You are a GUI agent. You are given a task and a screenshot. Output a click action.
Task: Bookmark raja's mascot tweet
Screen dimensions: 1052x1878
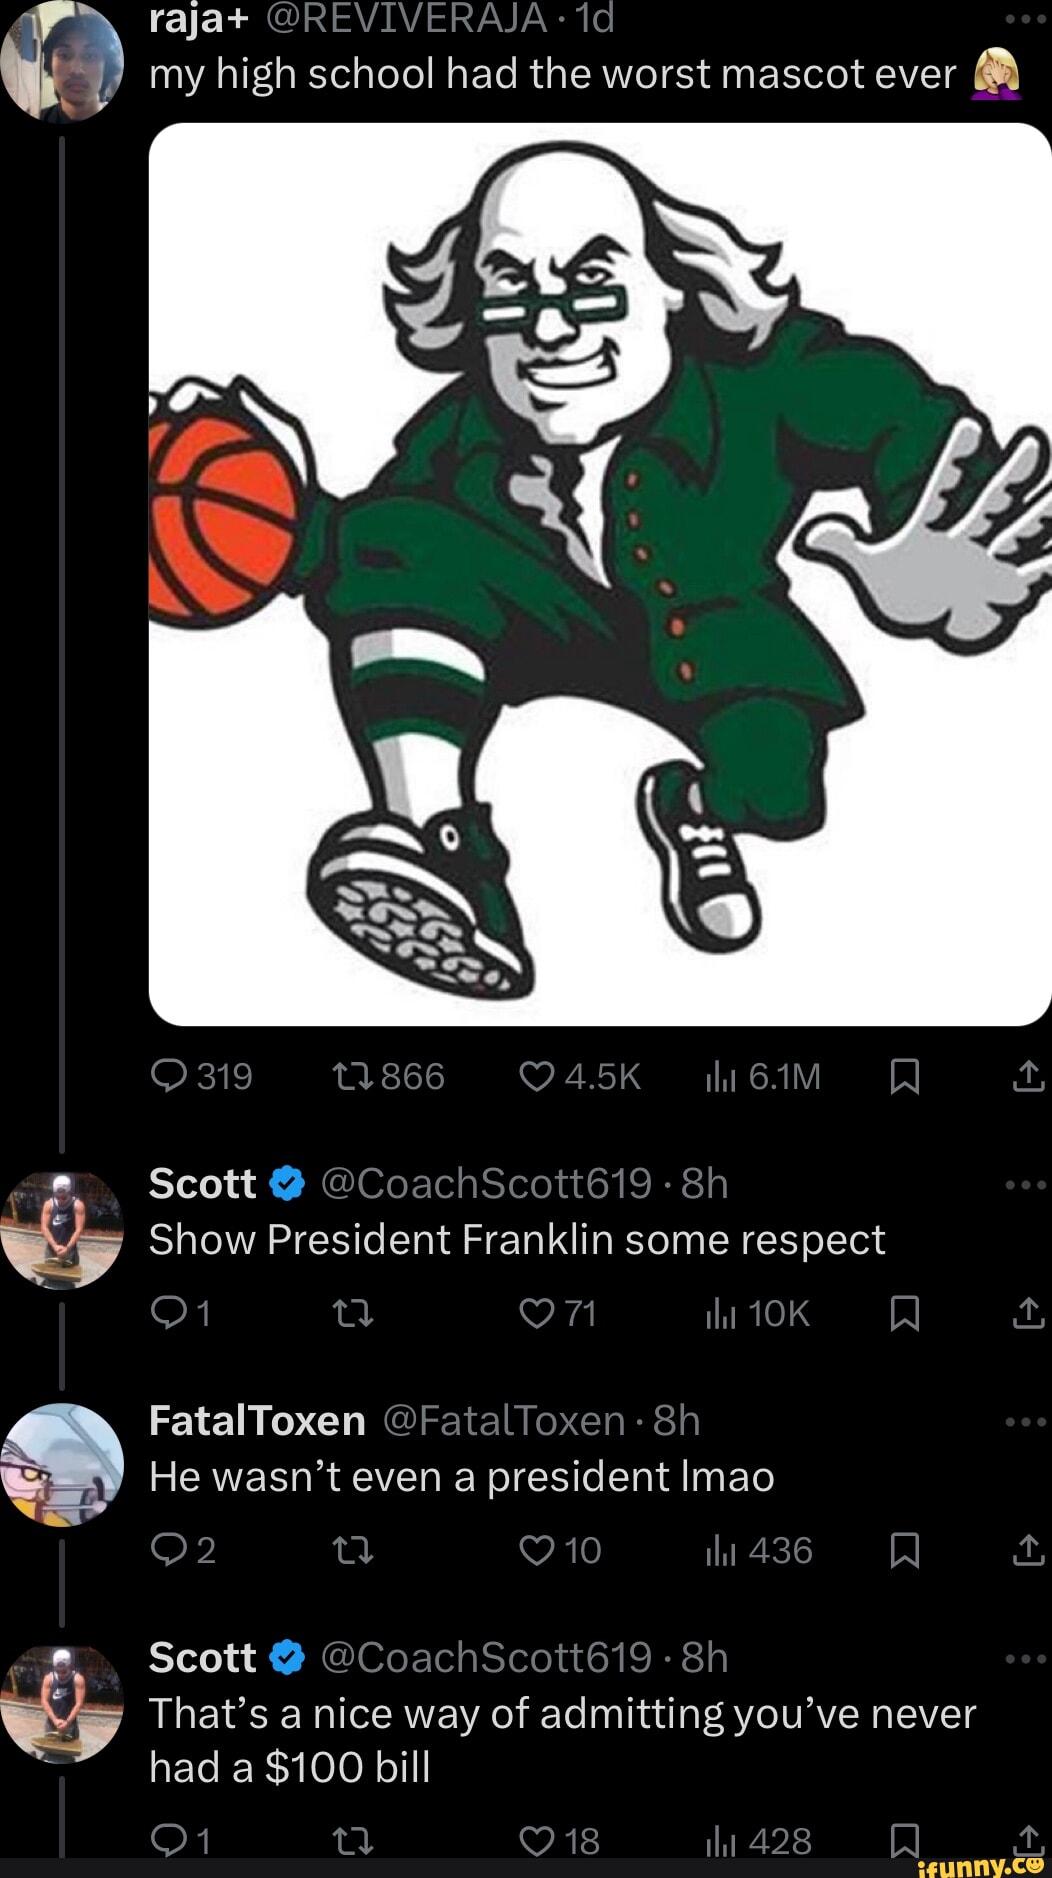pos(904,1076)
